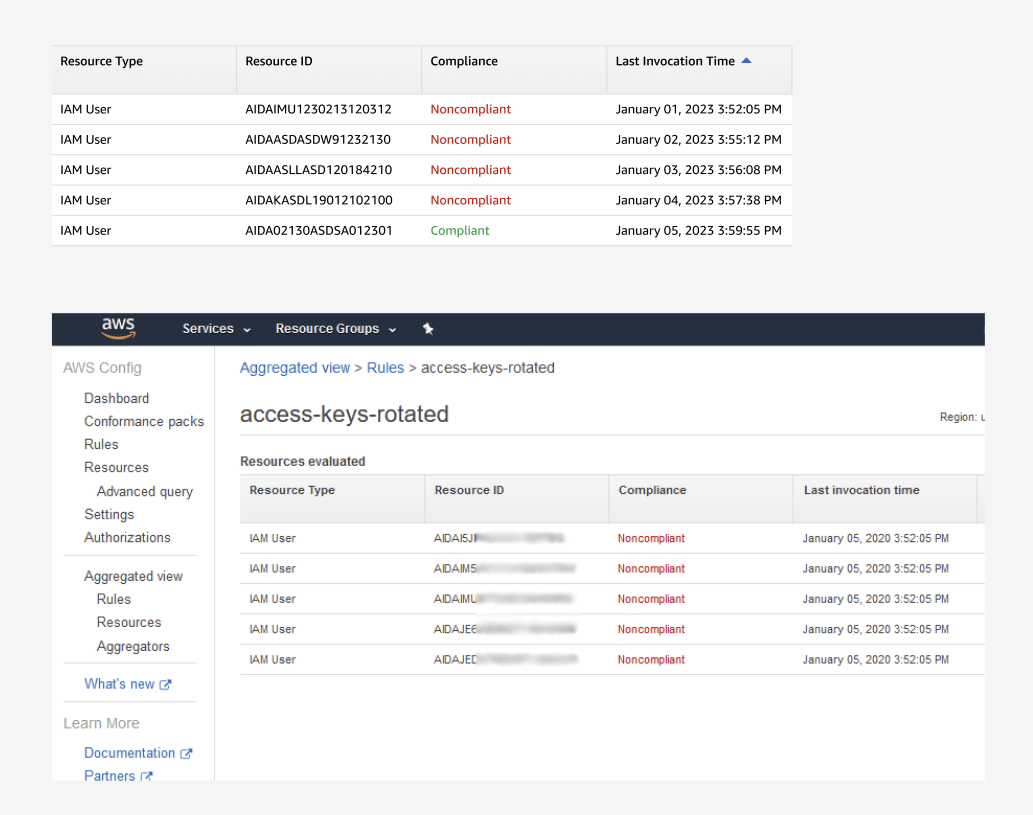Viewport: 1033px width, 815px height.
Task: Select Resources under Aggregated view
Action: click(129, 622)
